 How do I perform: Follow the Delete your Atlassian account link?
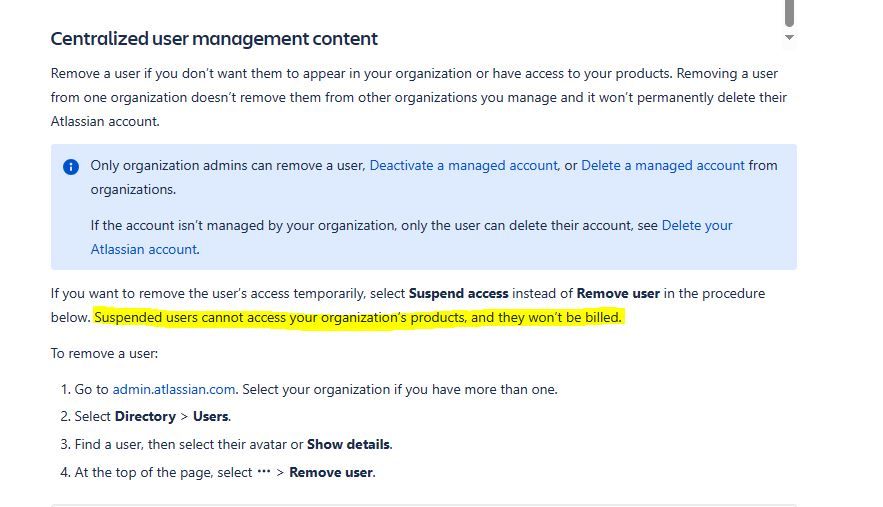(412, 237)
